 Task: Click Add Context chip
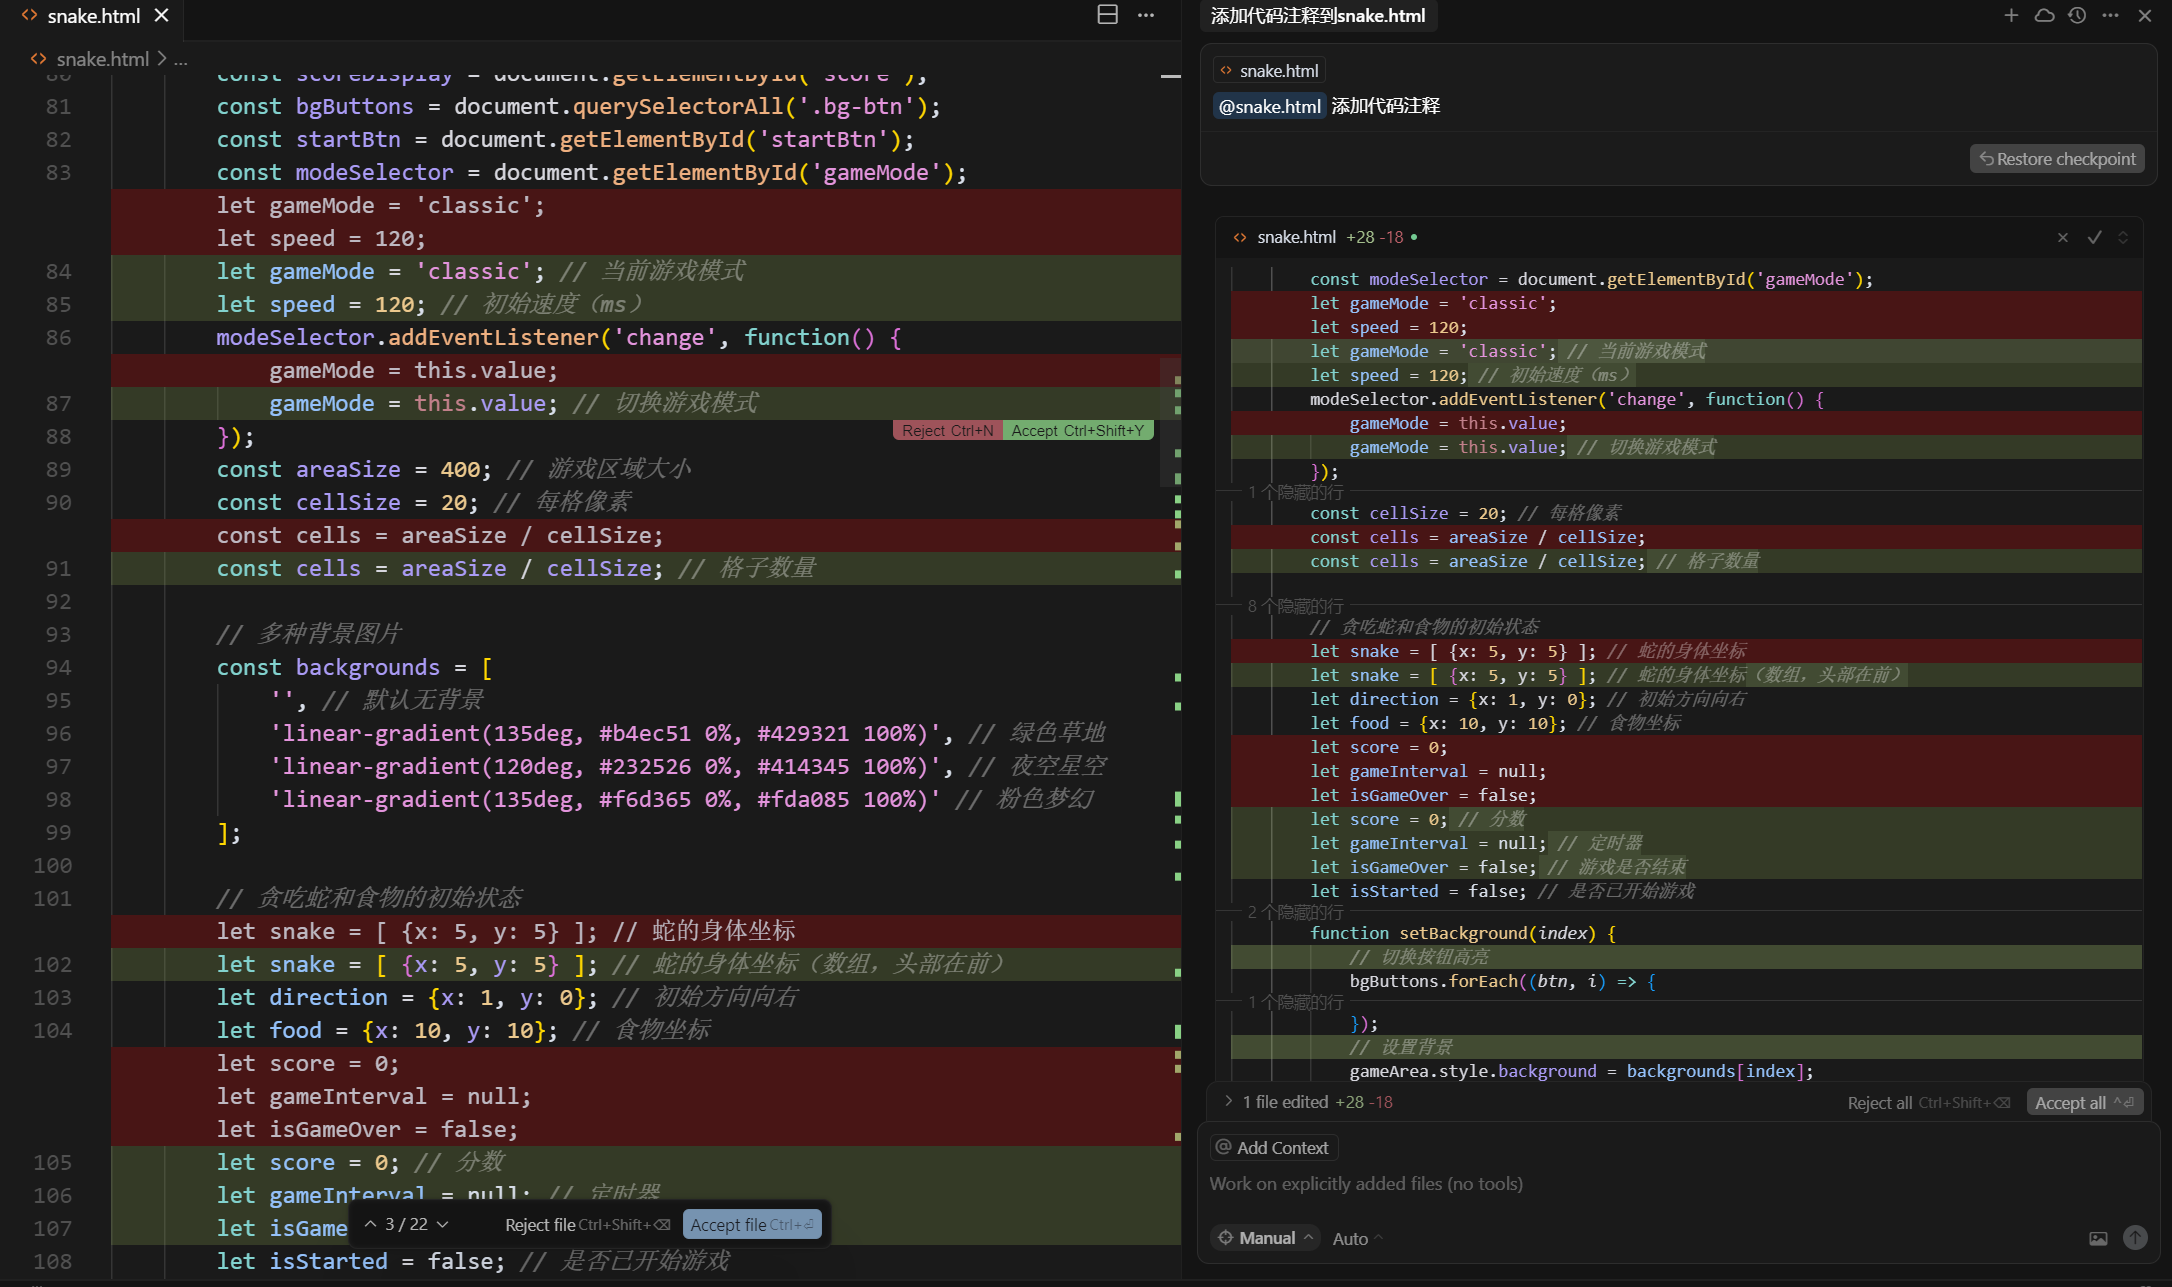1273,1148
